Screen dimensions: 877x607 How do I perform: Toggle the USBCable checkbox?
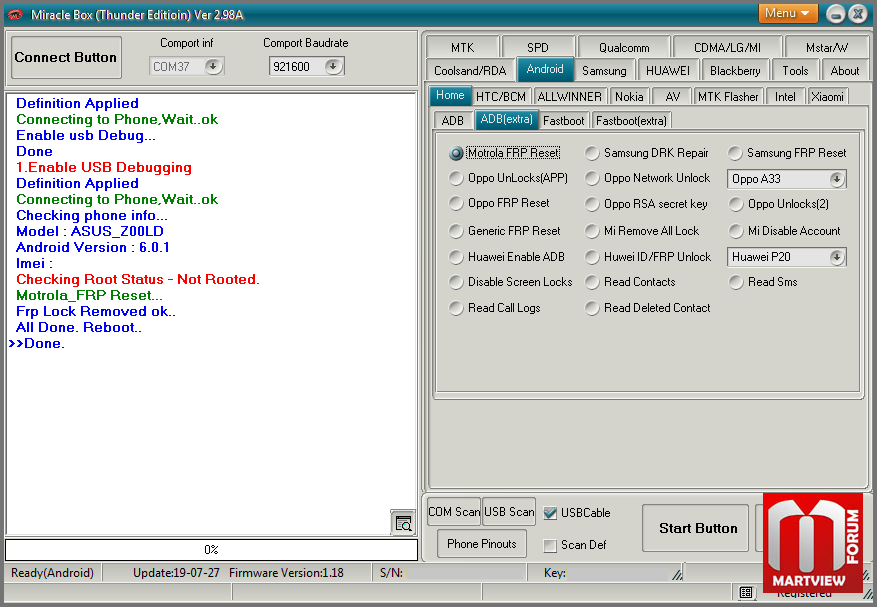550,513
